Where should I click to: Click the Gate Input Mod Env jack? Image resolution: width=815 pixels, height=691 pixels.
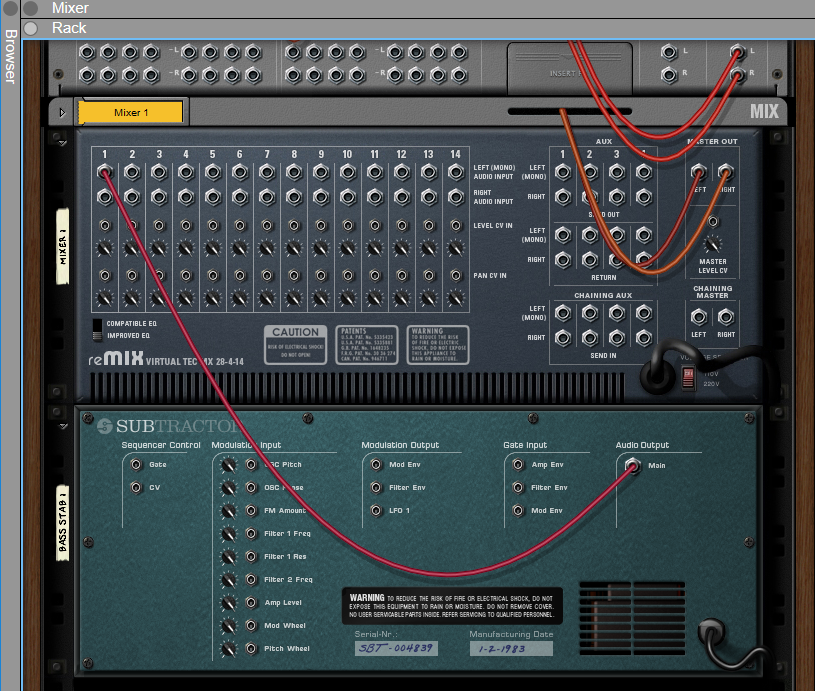518,510
